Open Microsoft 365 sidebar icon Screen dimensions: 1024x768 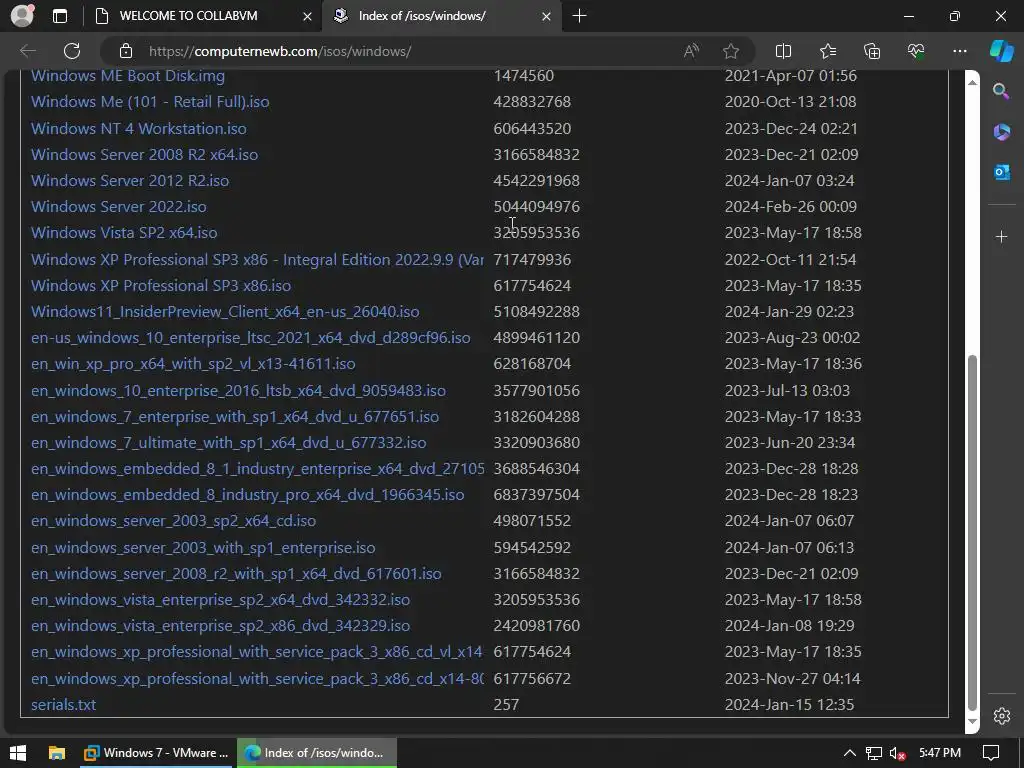tap(1001, 131)
